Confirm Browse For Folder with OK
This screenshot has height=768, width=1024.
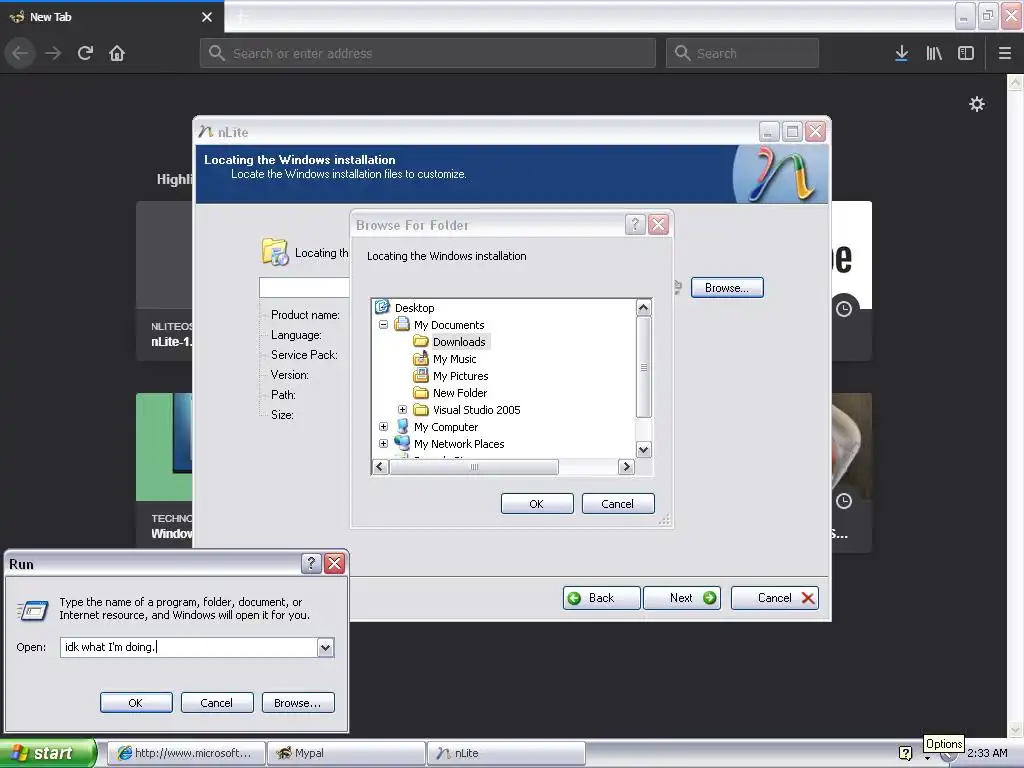coord(537,504)
